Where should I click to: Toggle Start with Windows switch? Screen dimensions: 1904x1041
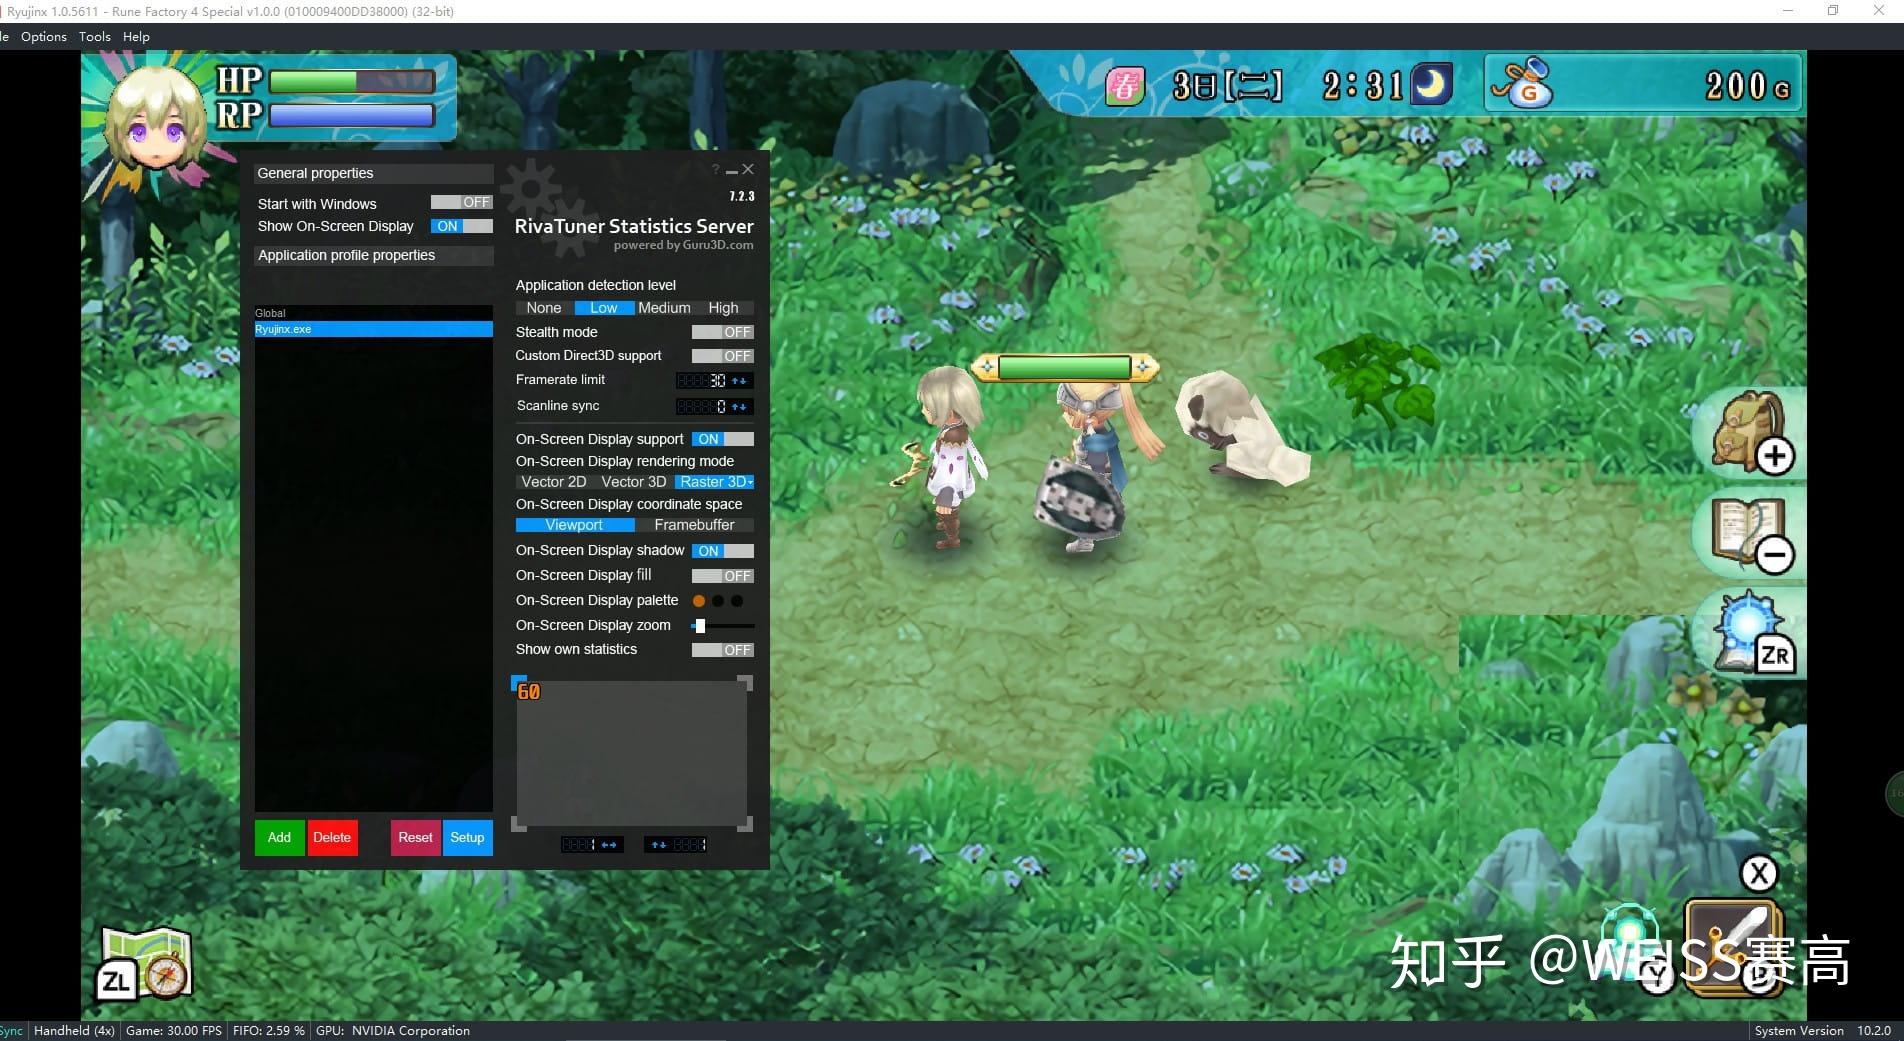point(461,202)
